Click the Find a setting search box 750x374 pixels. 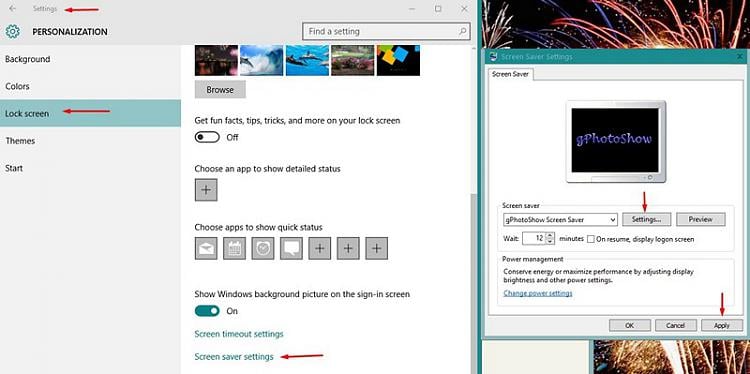pos(386,32)
